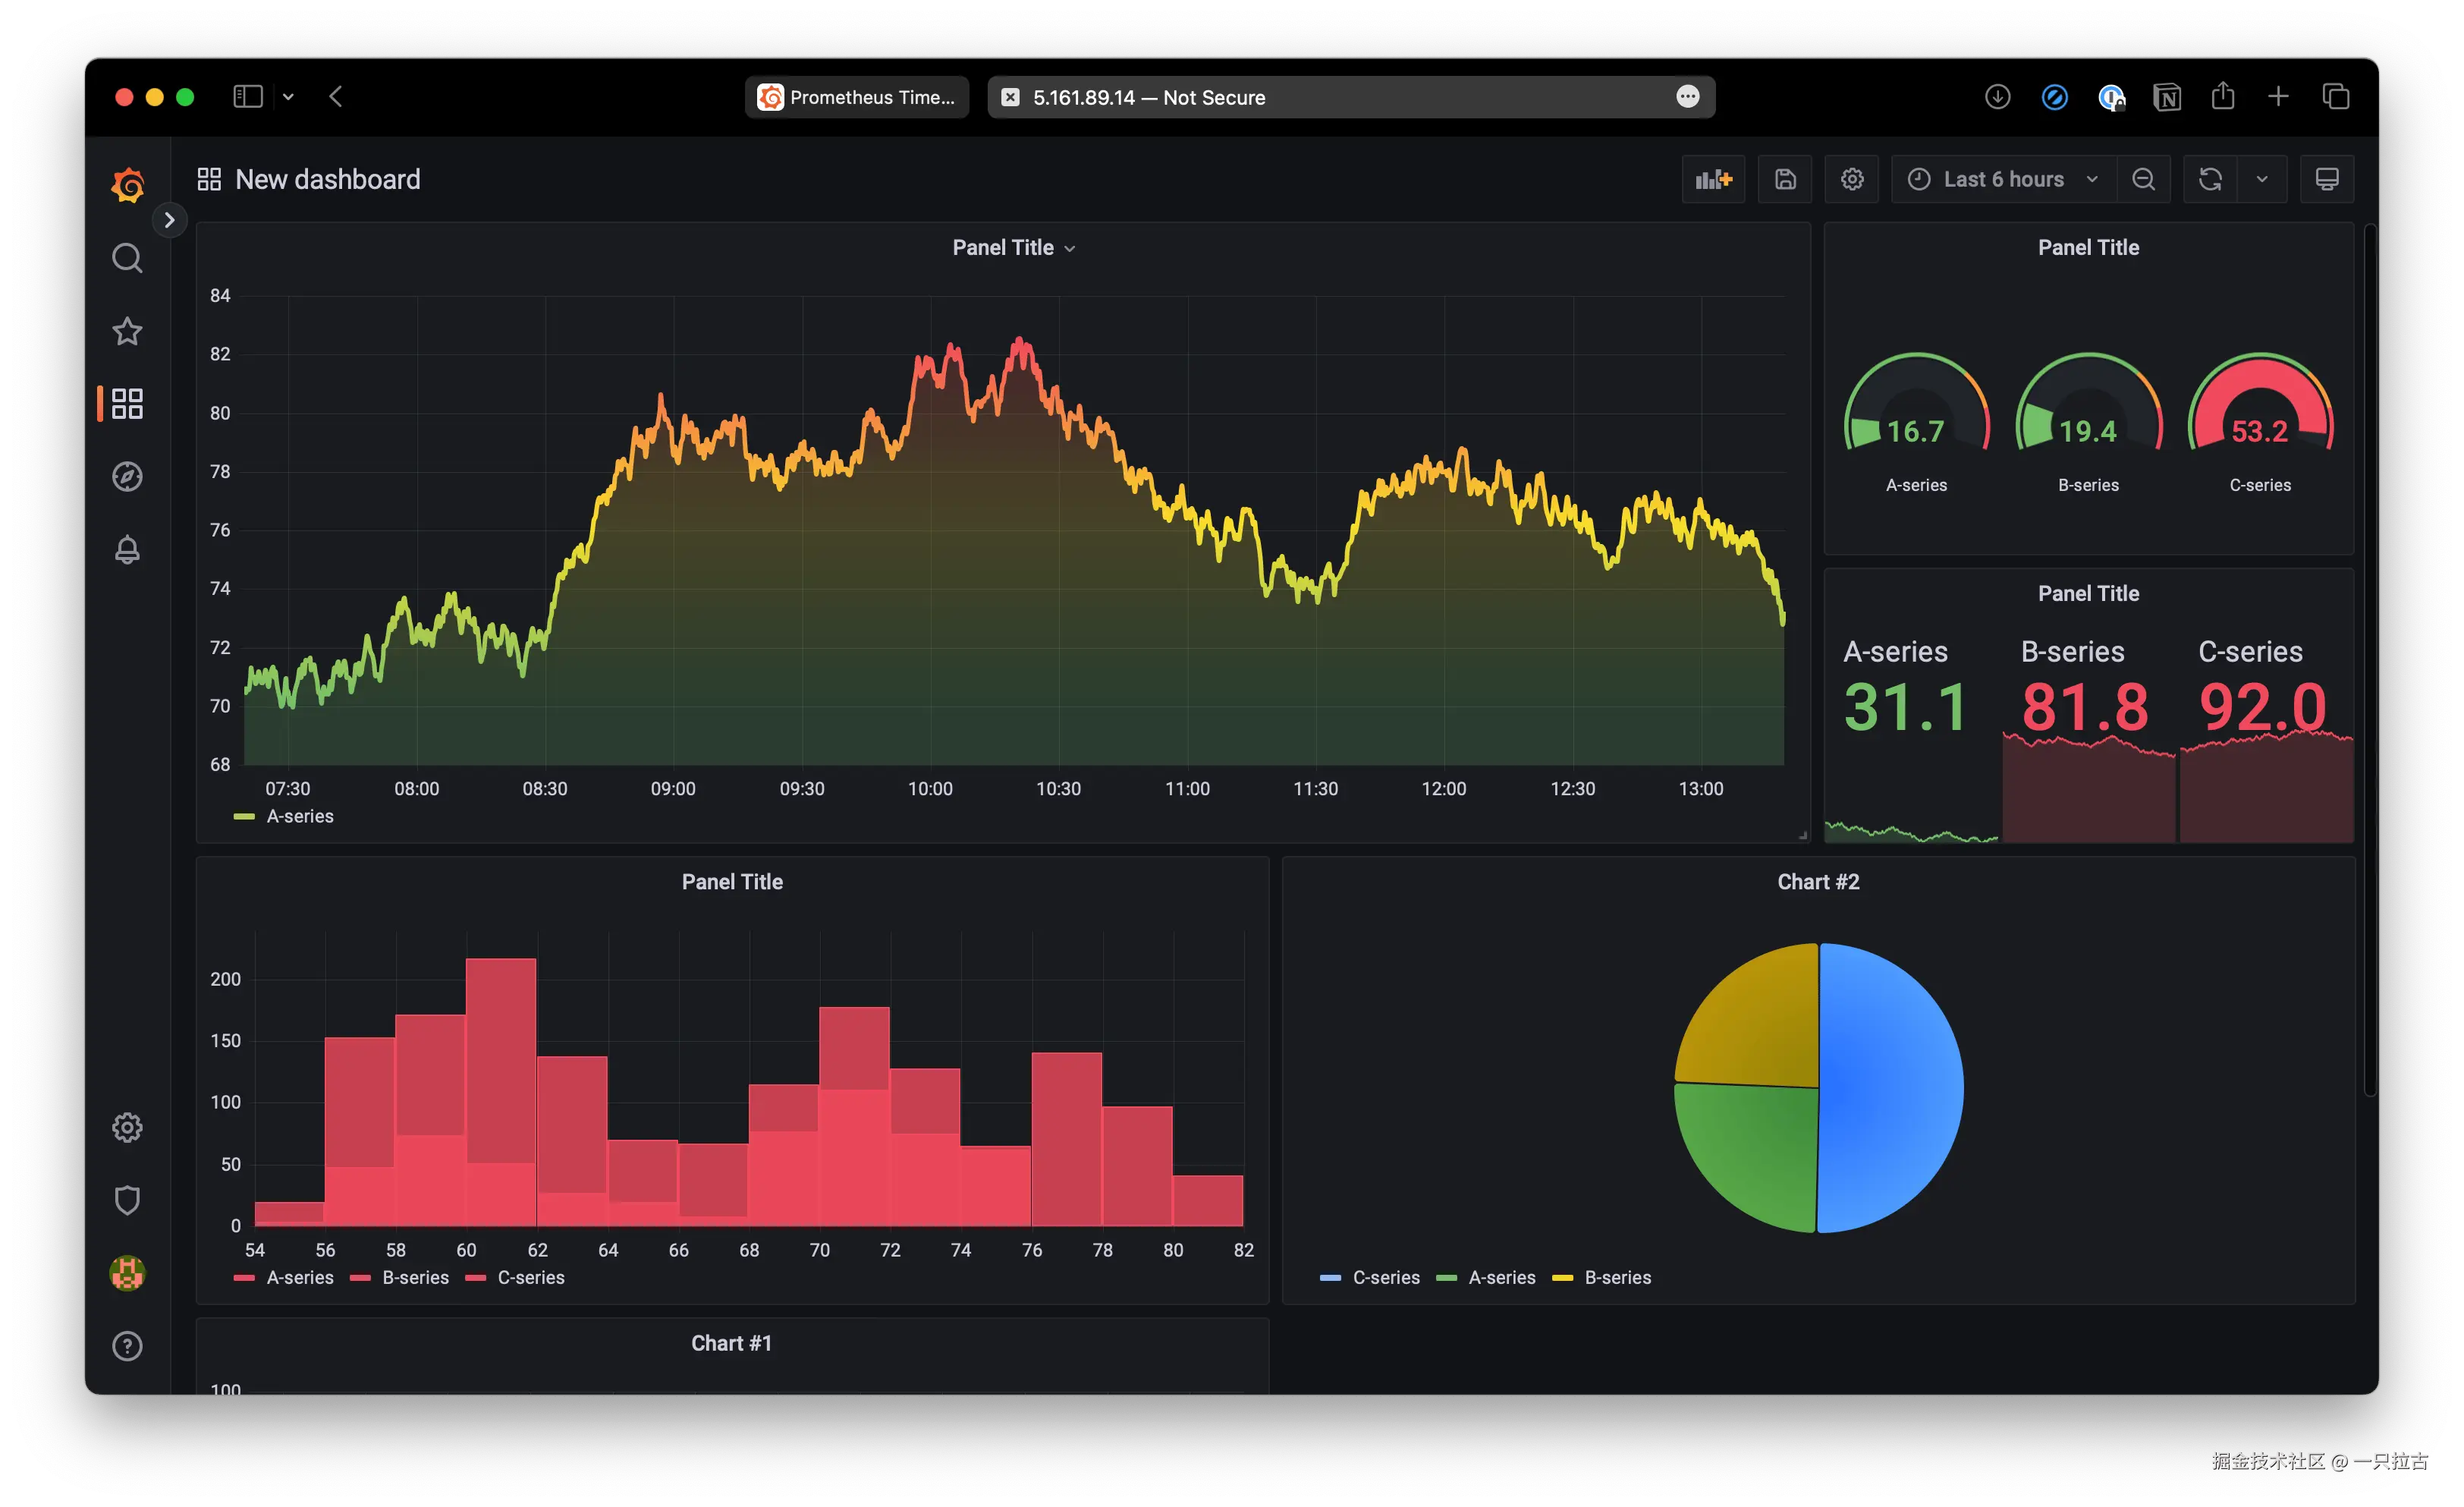Image resolution: width=2464 pixels, height=1507 pixels.
Task: Select the Starred dashboards star icon
Action: coord(127,331)
